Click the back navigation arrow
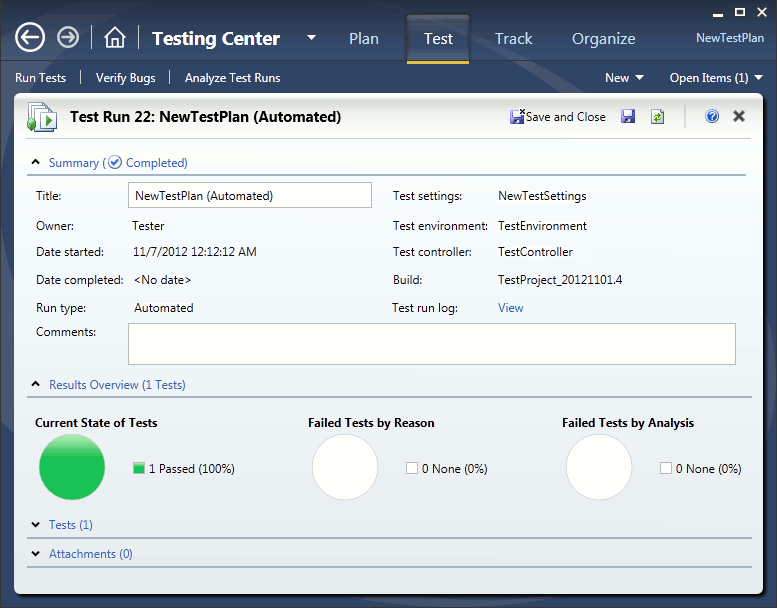 click(x=30, y=38)
